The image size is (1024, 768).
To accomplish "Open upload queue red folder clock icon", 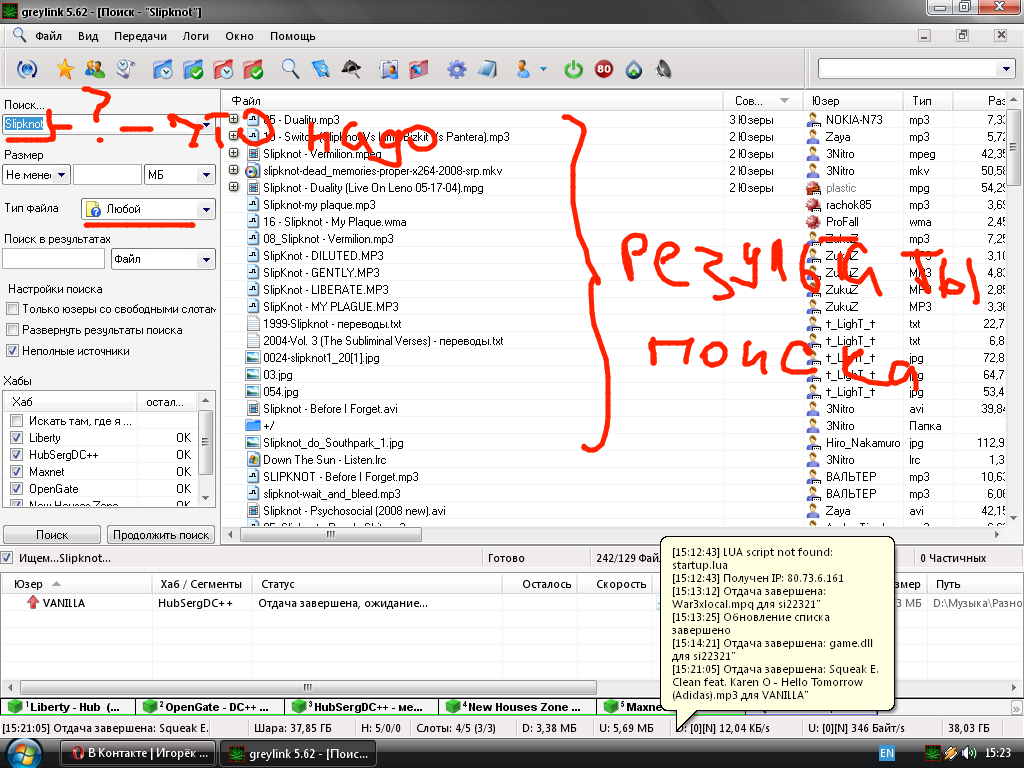I will [x=223, y=69].
